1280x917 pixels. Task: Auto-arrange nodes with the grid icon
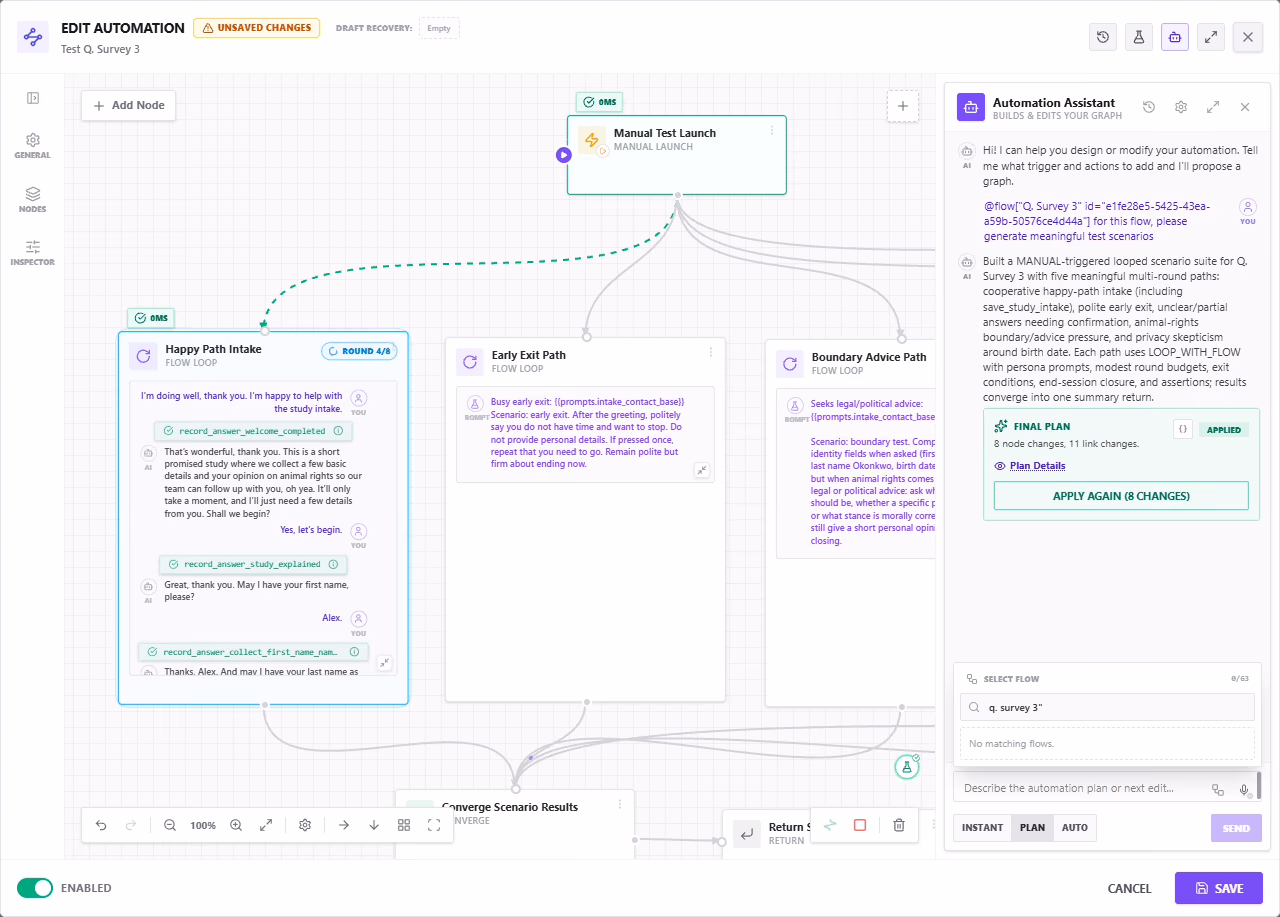404,825
